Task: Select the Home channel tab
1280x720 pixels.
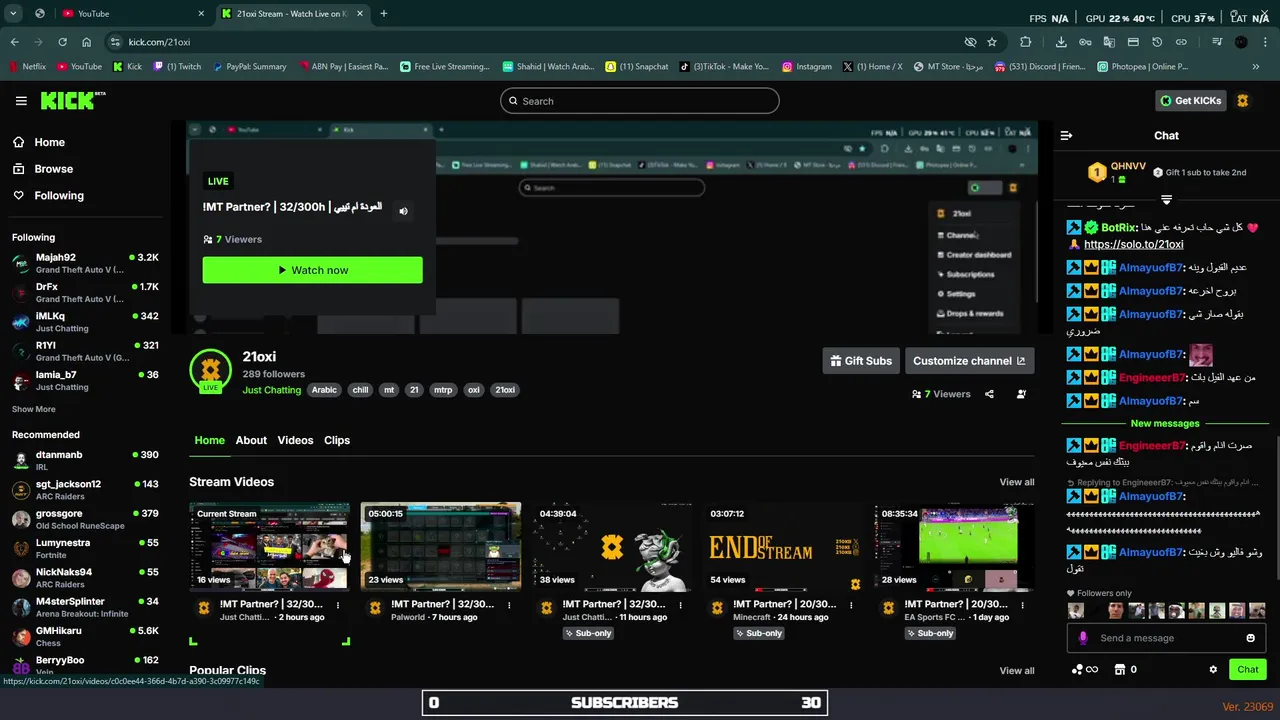Action: point(210,440)
